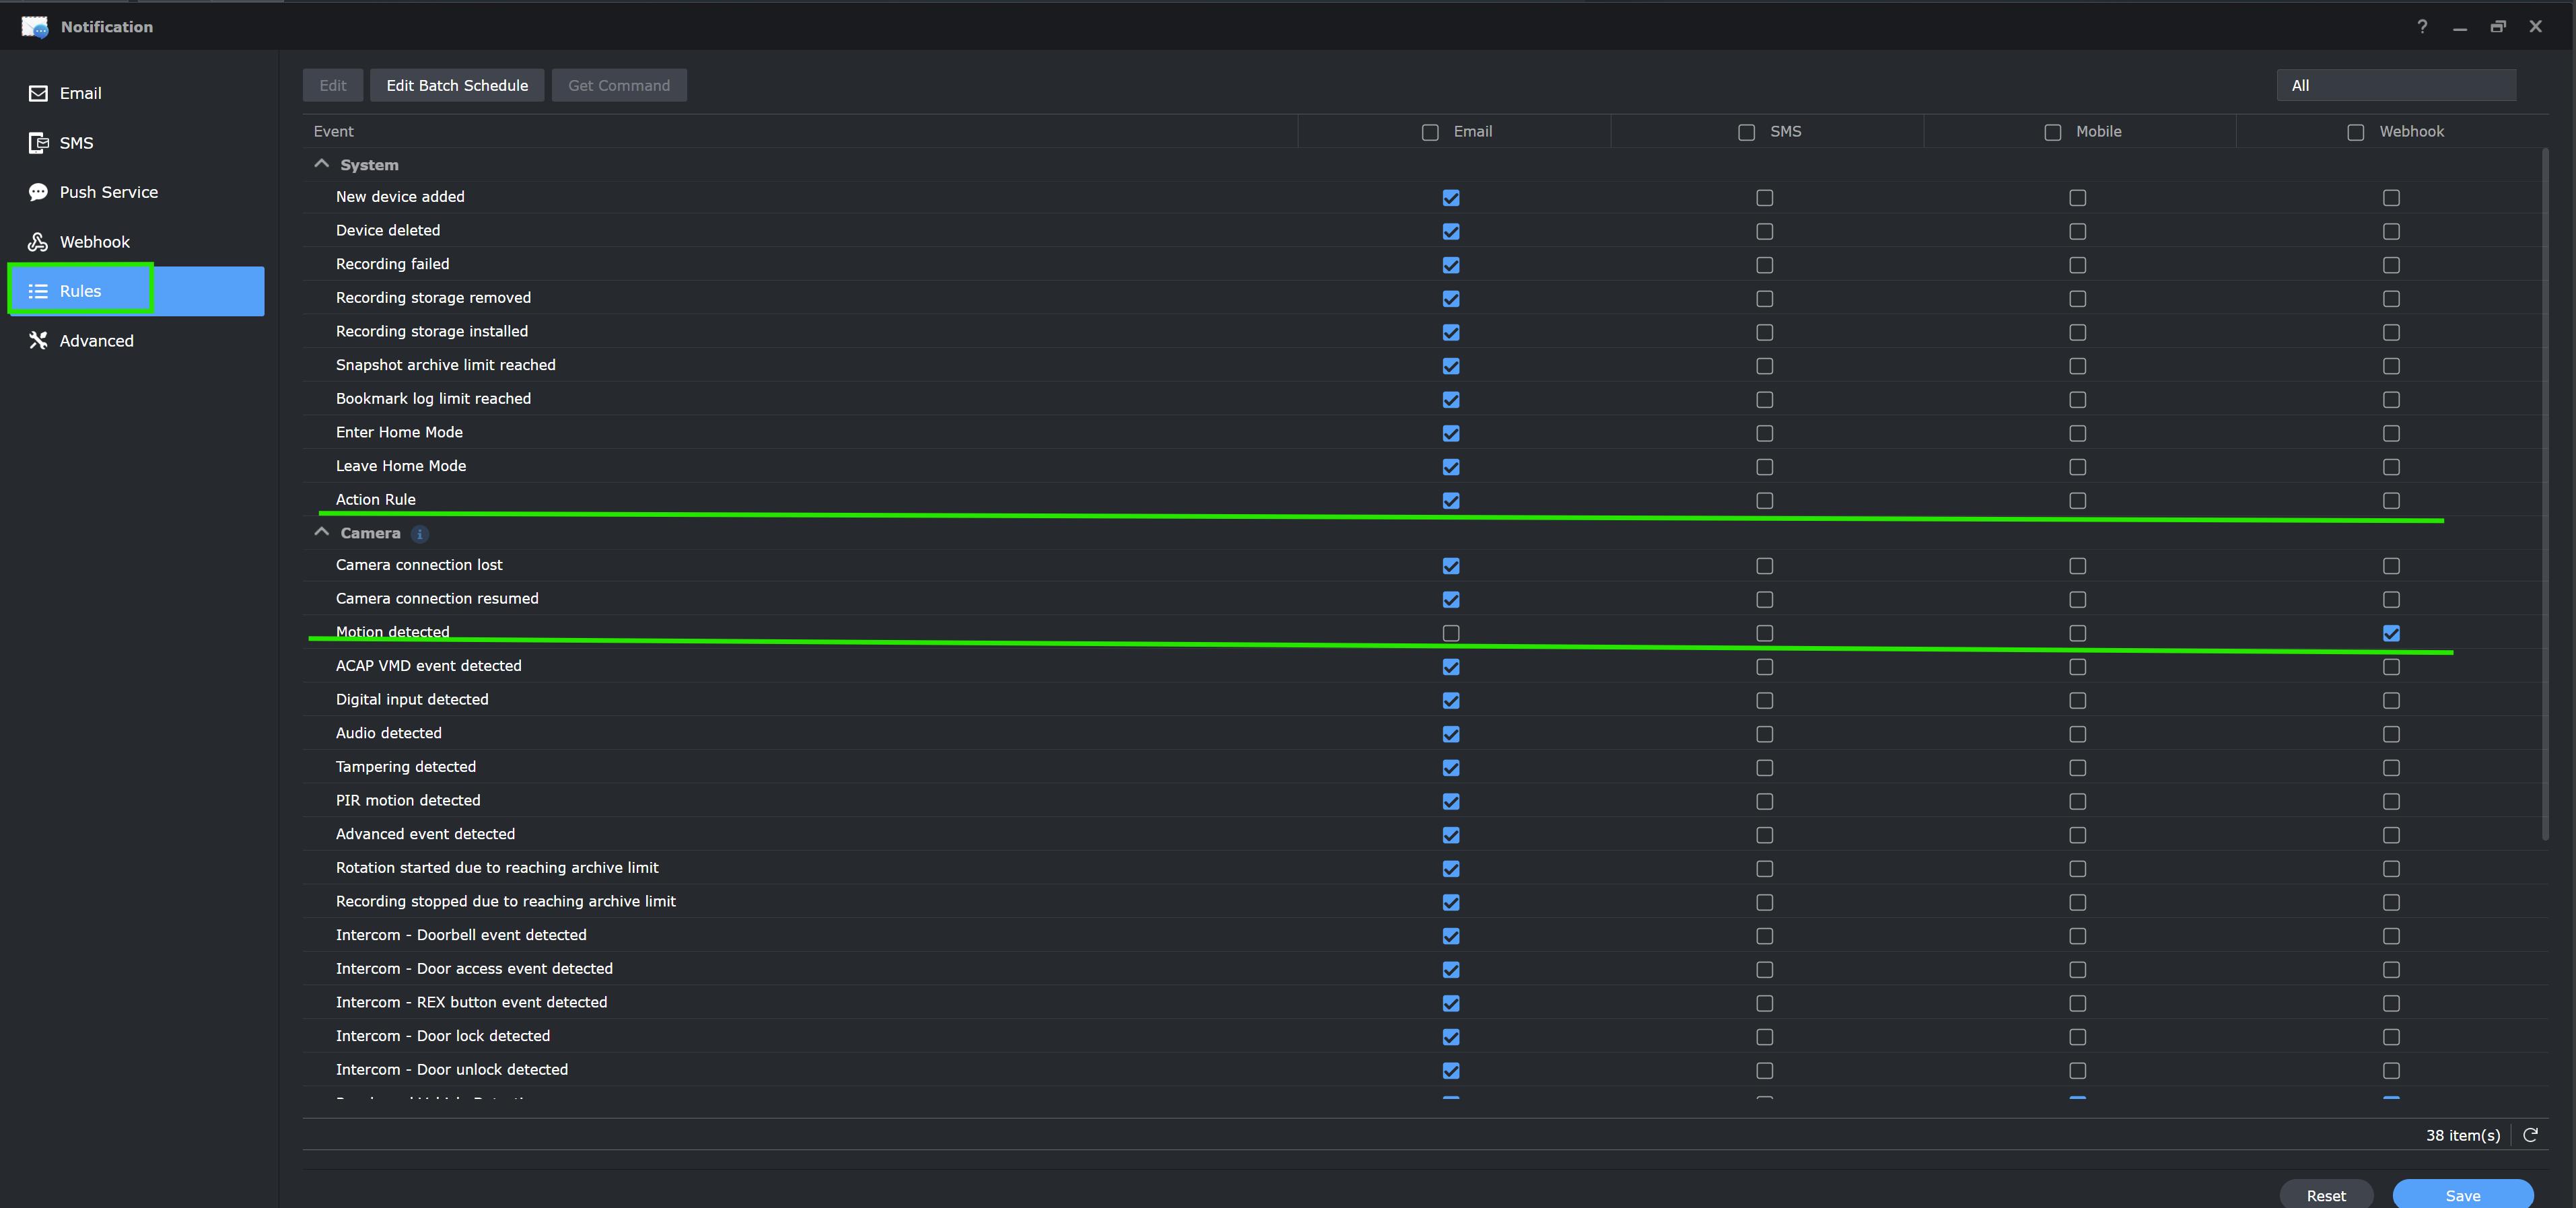This screenshot has width=2576, height=1208.
Task: Toggle the SMS column header checkbox
Action: coord(1746,132)
